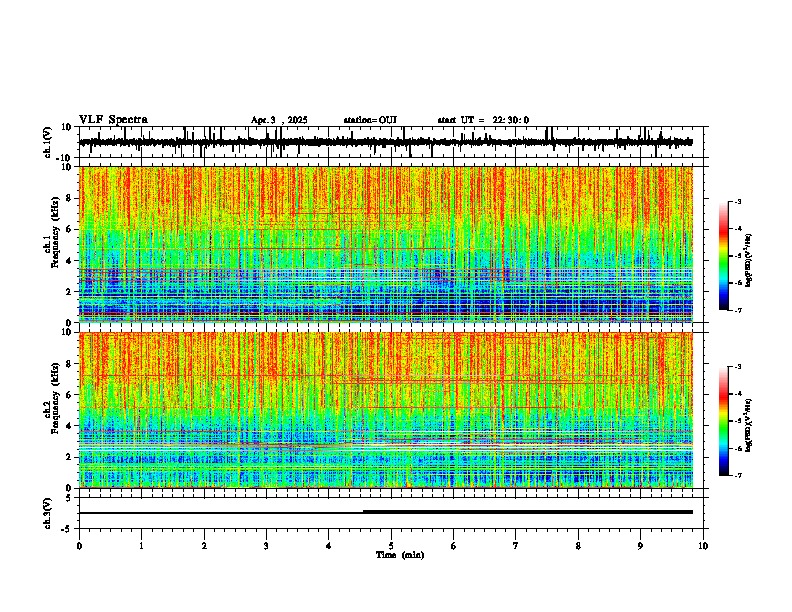Select the "ch.3(V)" axis label
This screenshot has height=612, width=792.
(48, 513)
